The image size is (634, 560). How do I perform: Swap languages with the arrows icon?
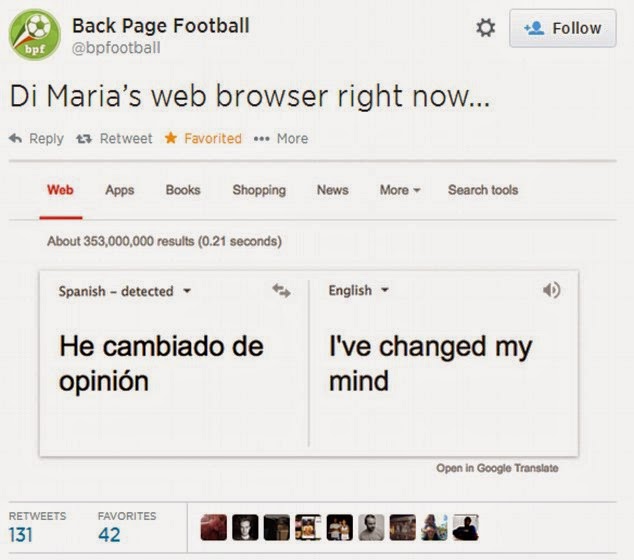[281, 290]
